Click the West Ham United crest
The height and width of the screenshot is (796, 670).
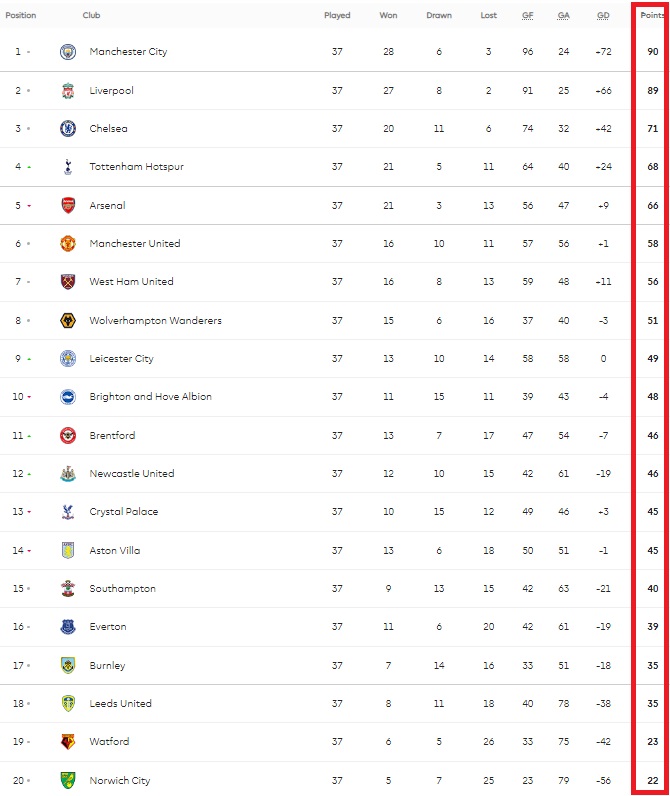(x=68, y=282)
